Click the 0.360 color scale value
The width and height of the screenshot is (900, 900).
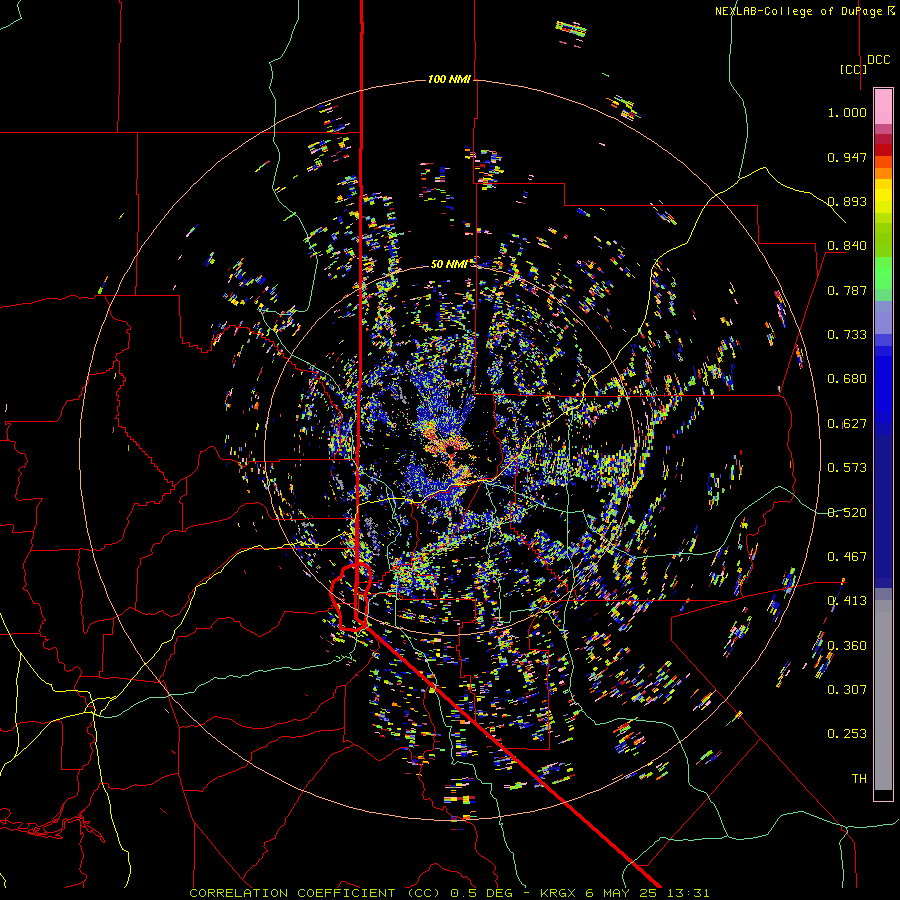tap(847, 646)
